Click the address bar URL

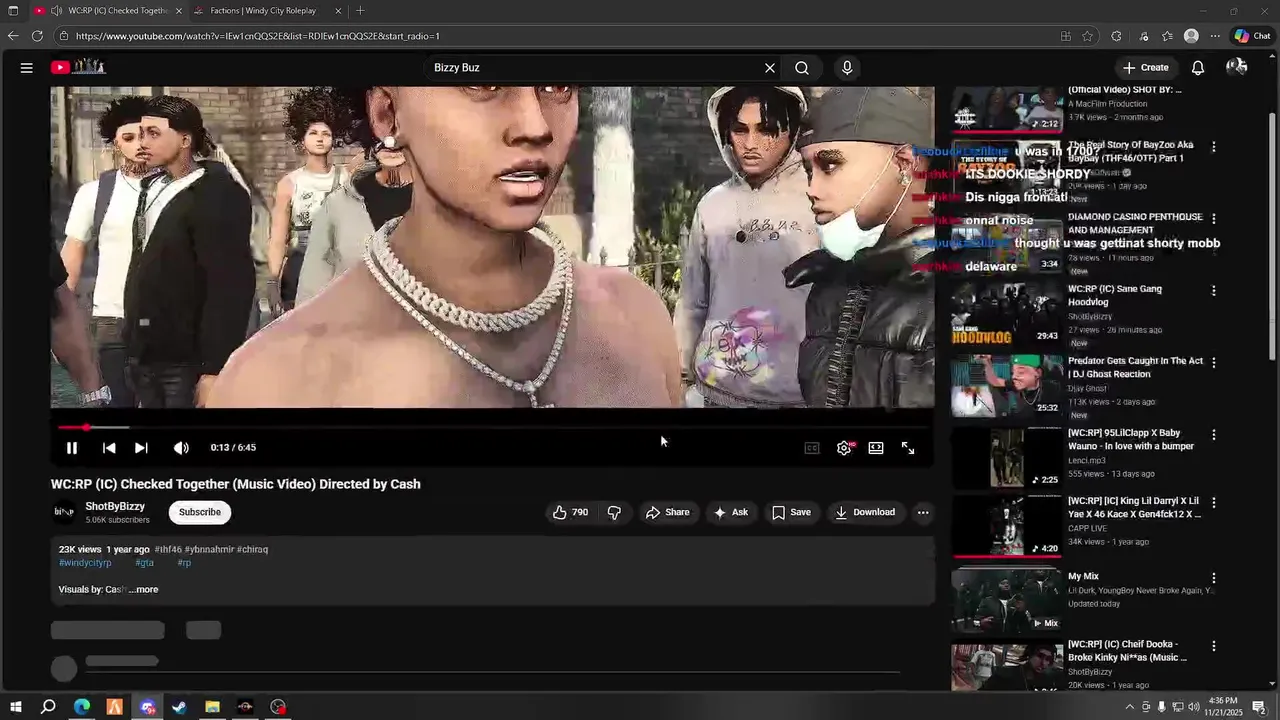click(258, 36)
